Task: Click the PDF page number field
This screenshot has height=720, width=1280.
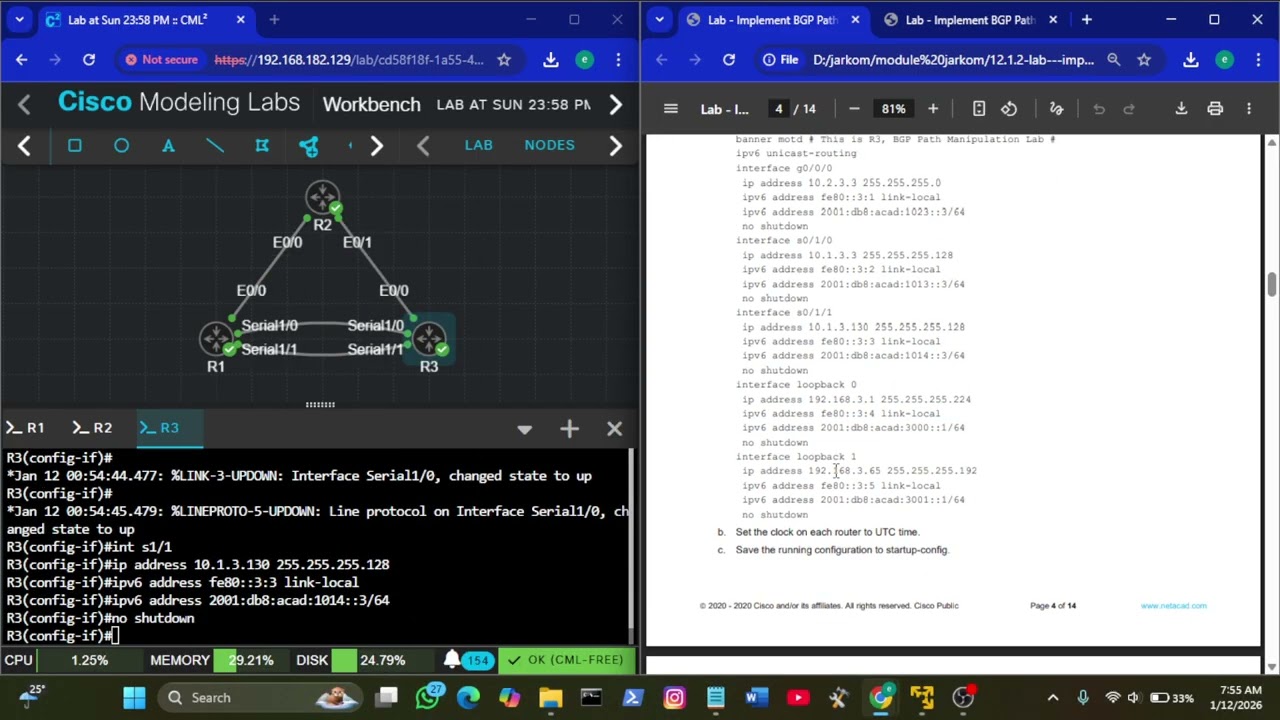Action: coord(778,109)
